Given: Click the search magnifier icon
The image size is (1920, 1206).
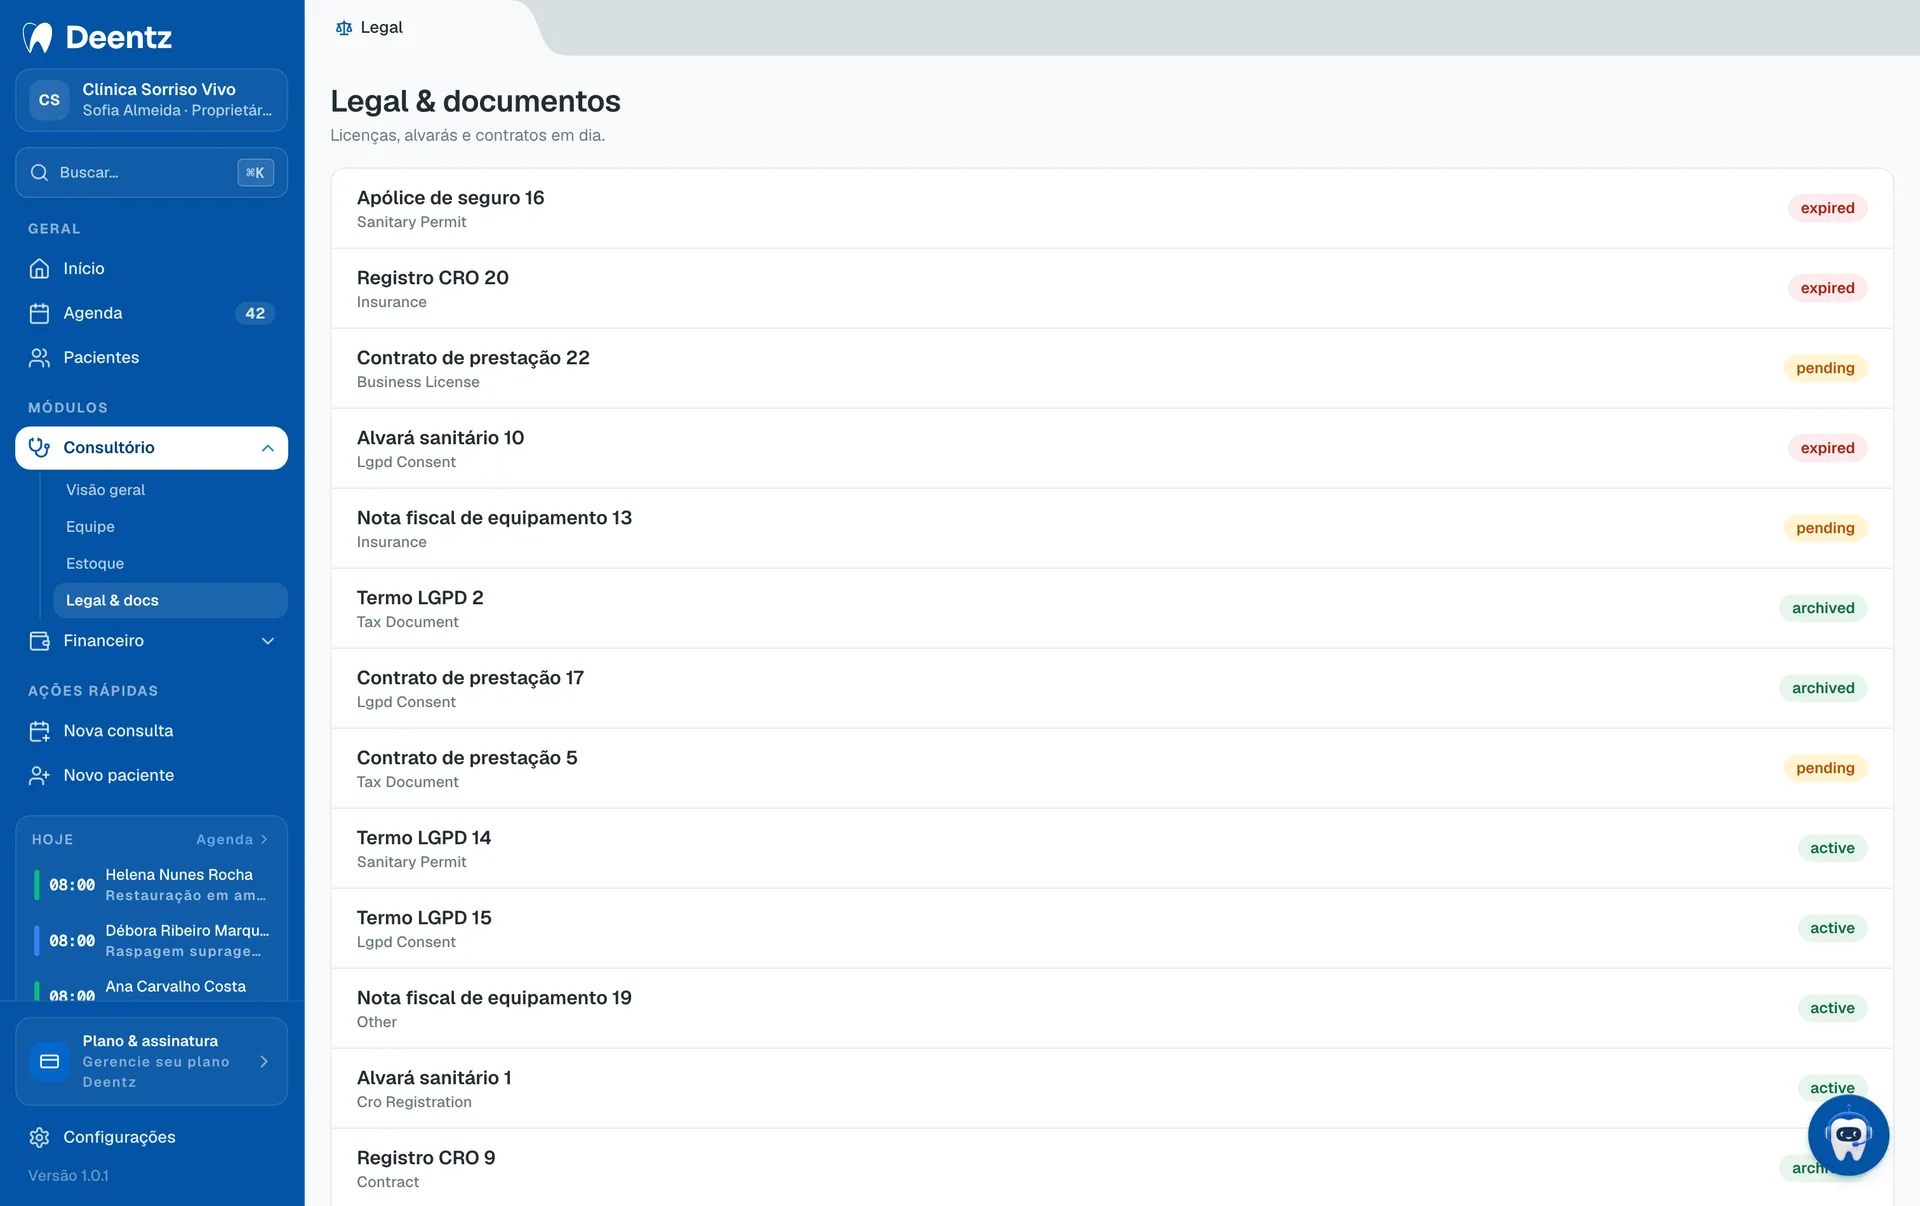Looking at the screenshot, I should pos(39,172).
